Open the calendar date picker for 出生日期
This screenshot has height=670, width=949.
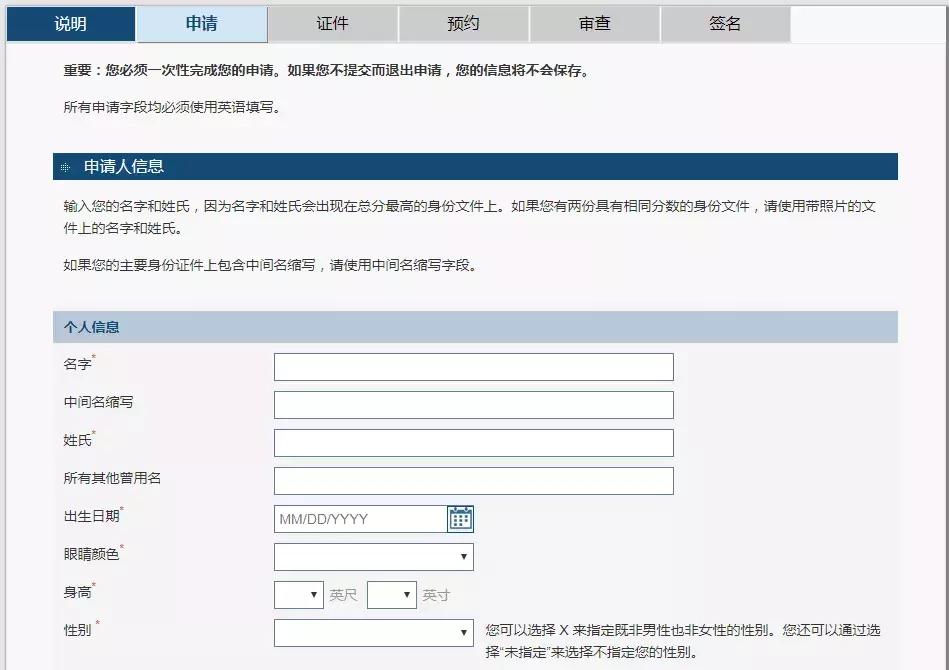tap(462, 519)
